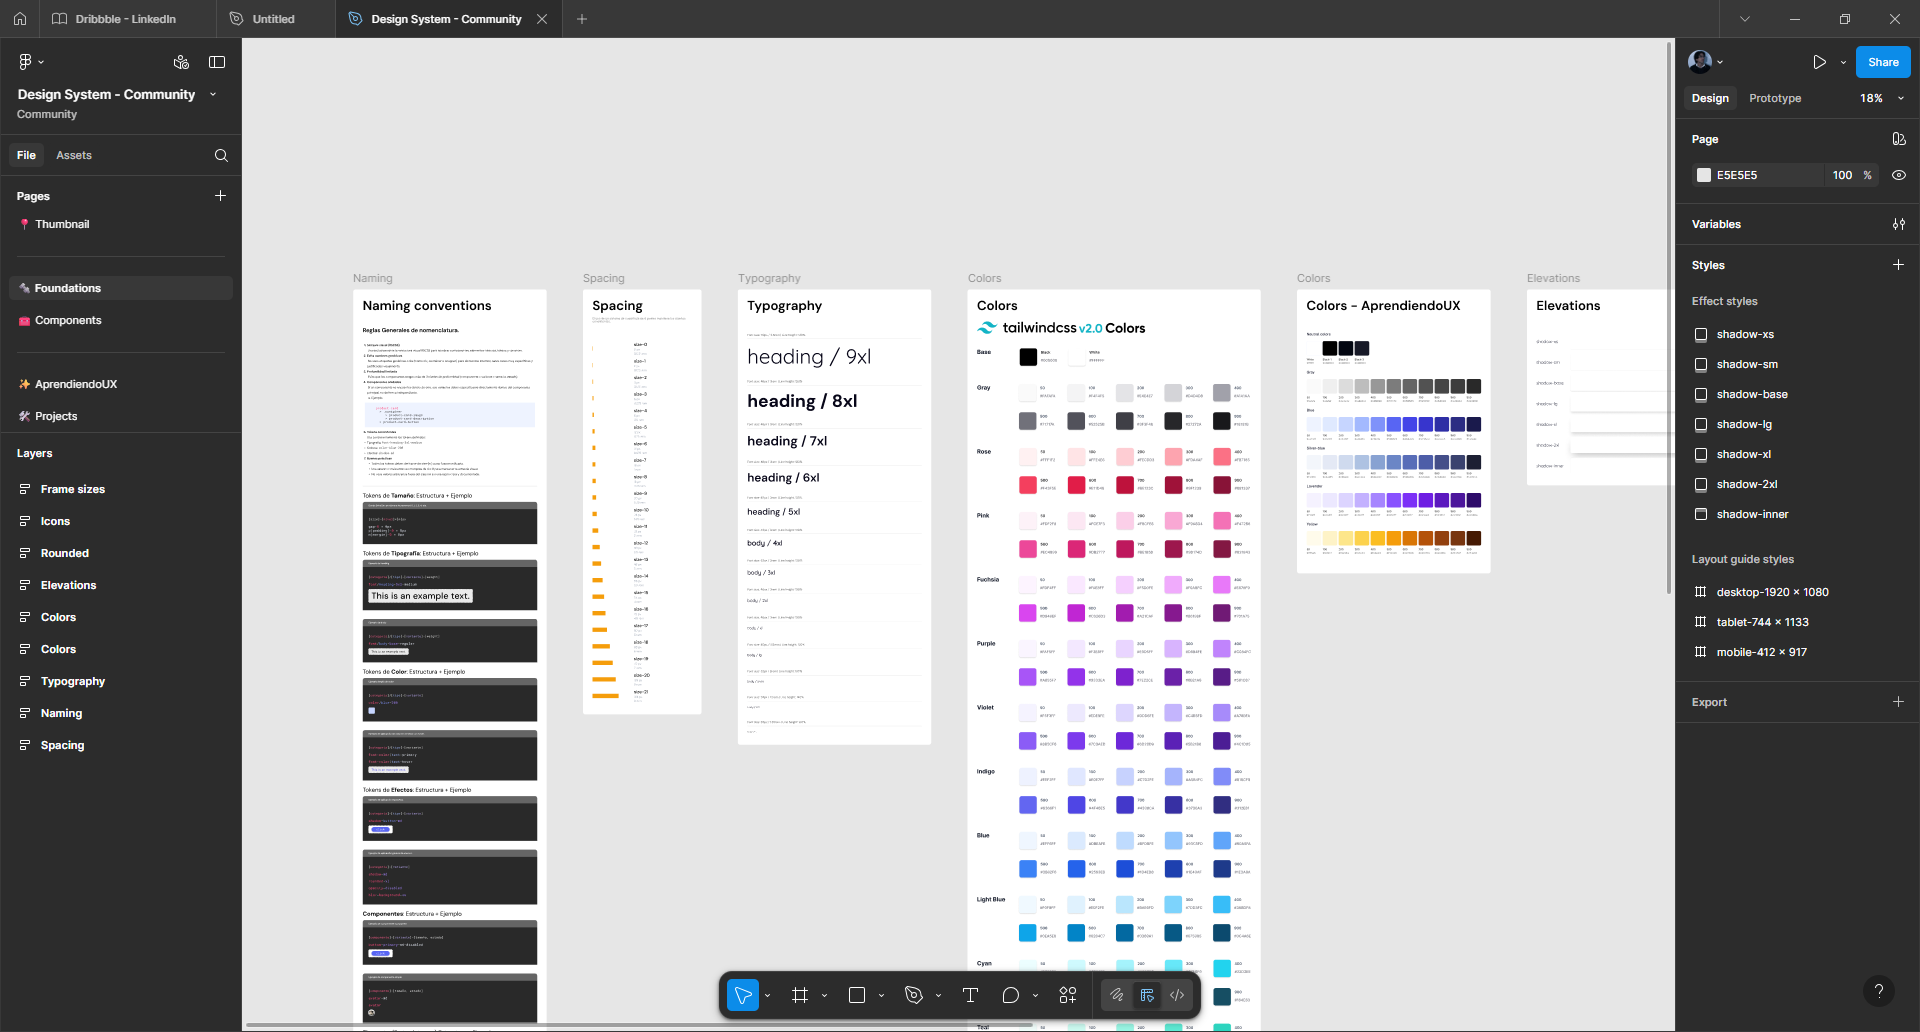Click the E5E5E5 page color swatch
The width and height of the screenshot is (1920, 1032).
(1704, 175)
